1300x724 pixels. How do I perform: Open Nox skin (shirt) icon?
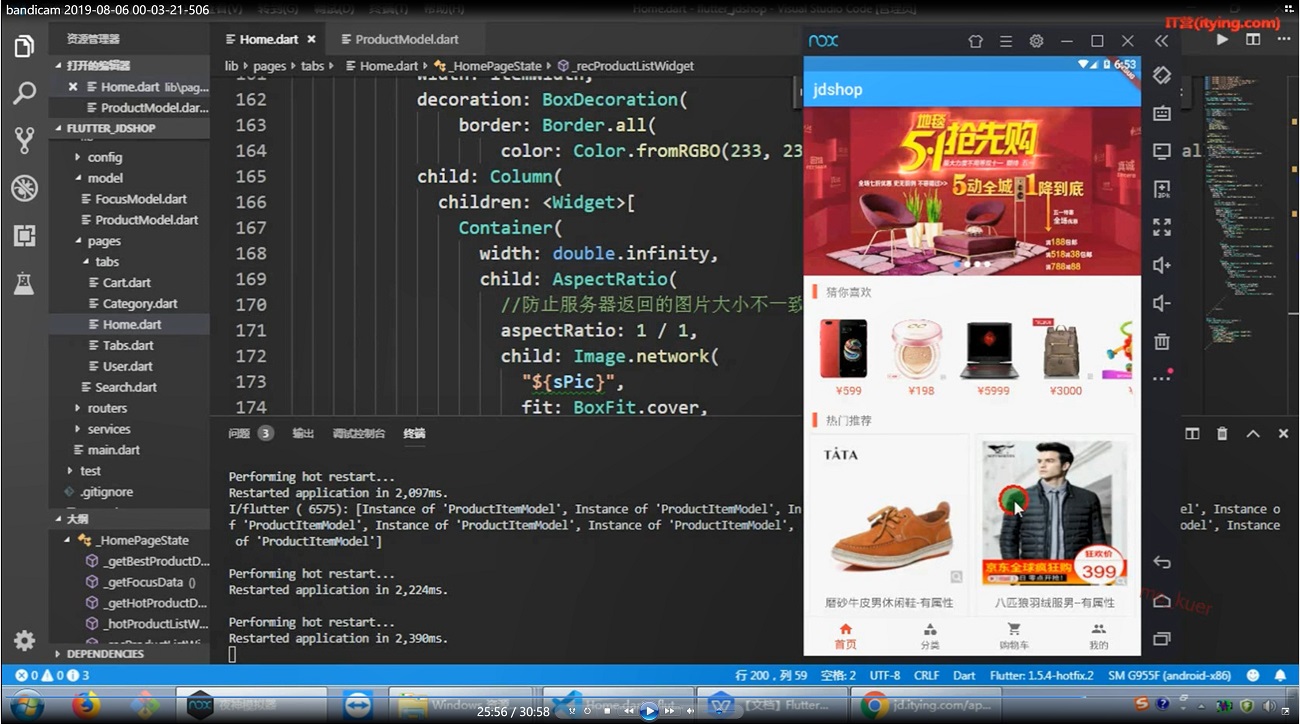[975, 41]
